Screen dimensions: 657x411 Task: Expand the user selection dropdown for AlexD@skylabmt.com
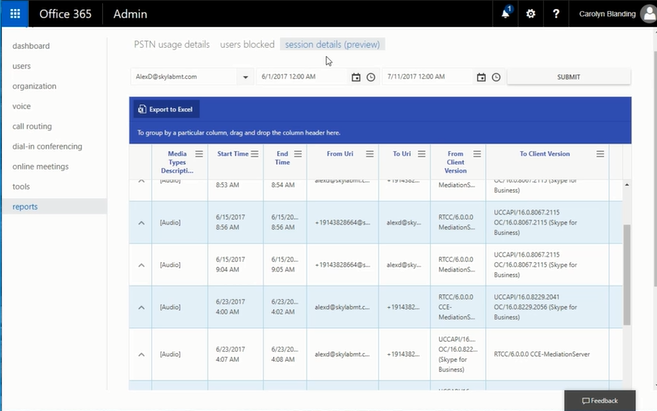click(246, 77)
